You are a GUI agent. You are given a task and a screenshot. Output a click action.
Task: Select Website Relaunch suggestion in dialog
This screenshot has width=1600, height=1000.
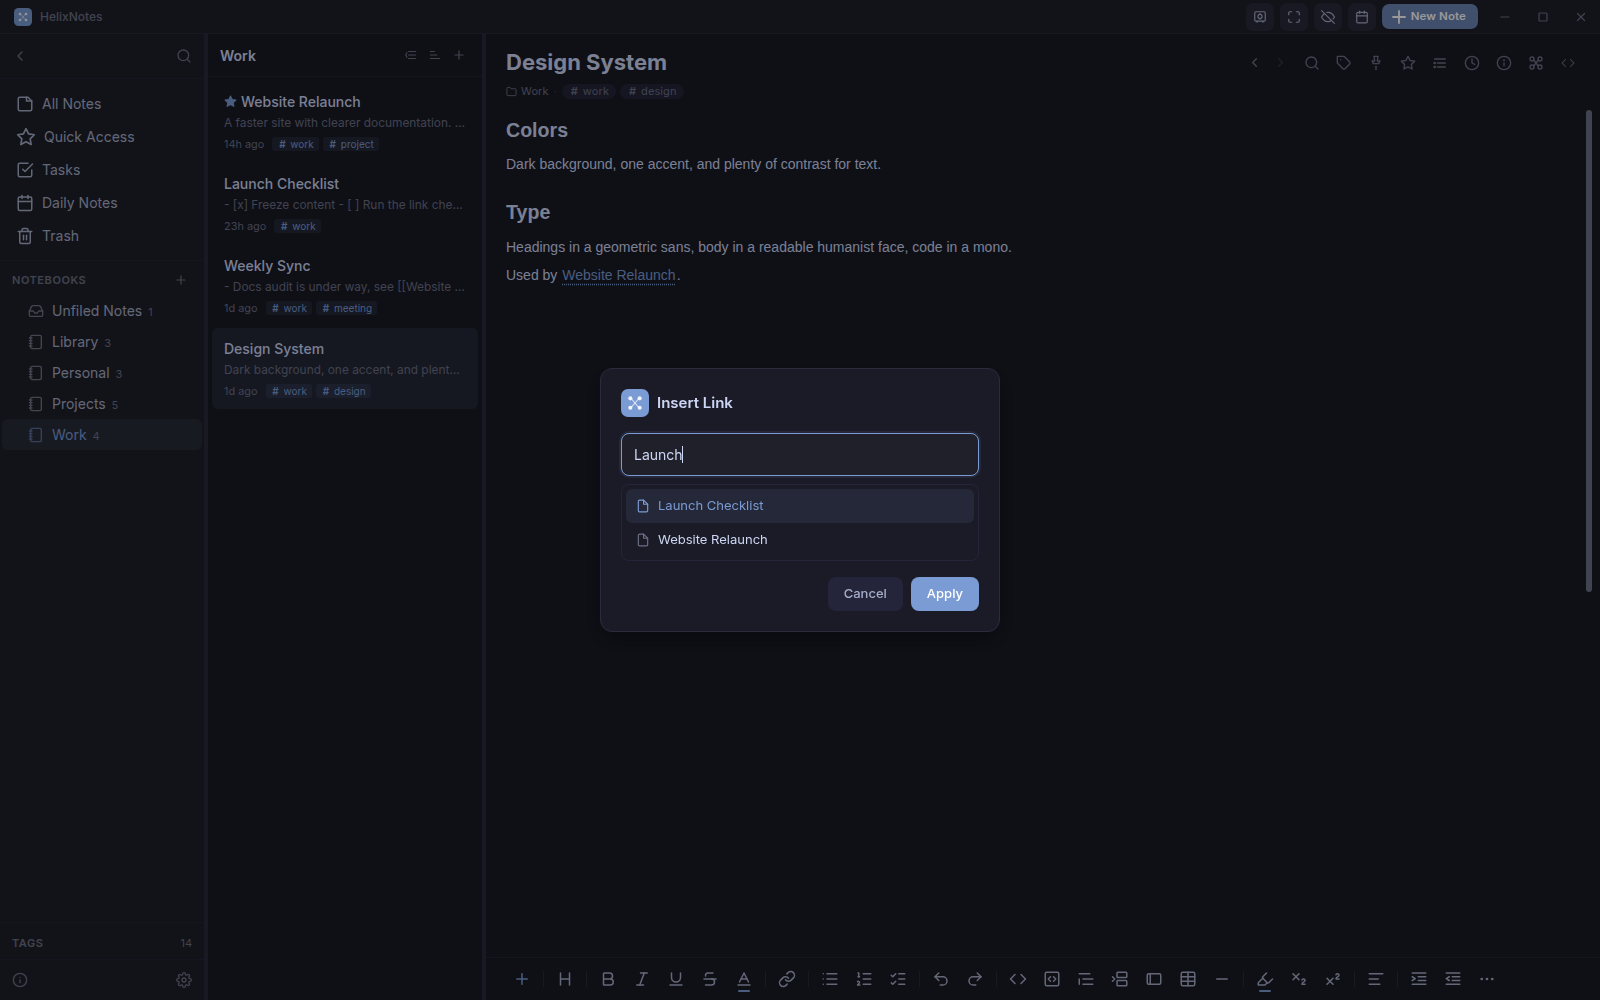(x=800, y=540)
